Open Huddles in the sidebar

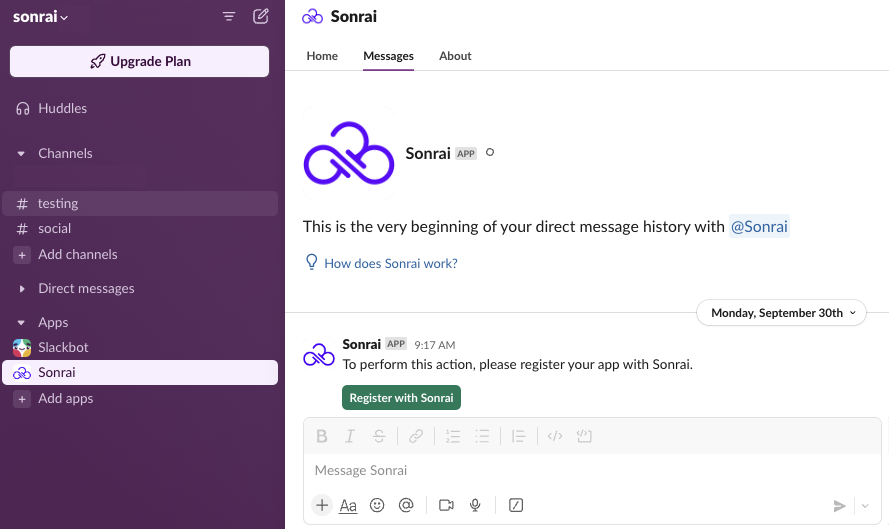62,108
